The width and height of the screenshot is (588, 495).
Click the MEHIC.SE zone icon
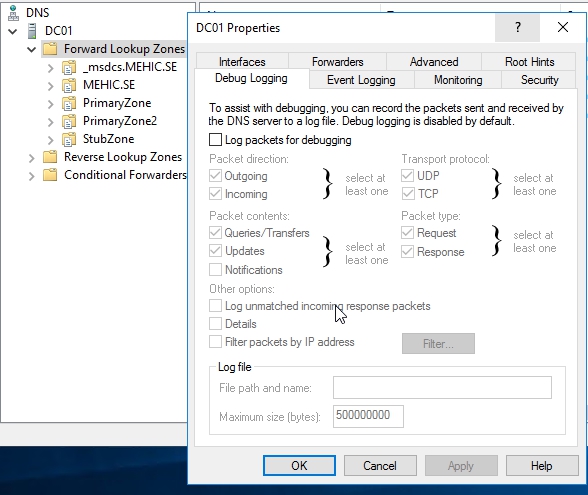pyautogui.click(x=69, y=85)
